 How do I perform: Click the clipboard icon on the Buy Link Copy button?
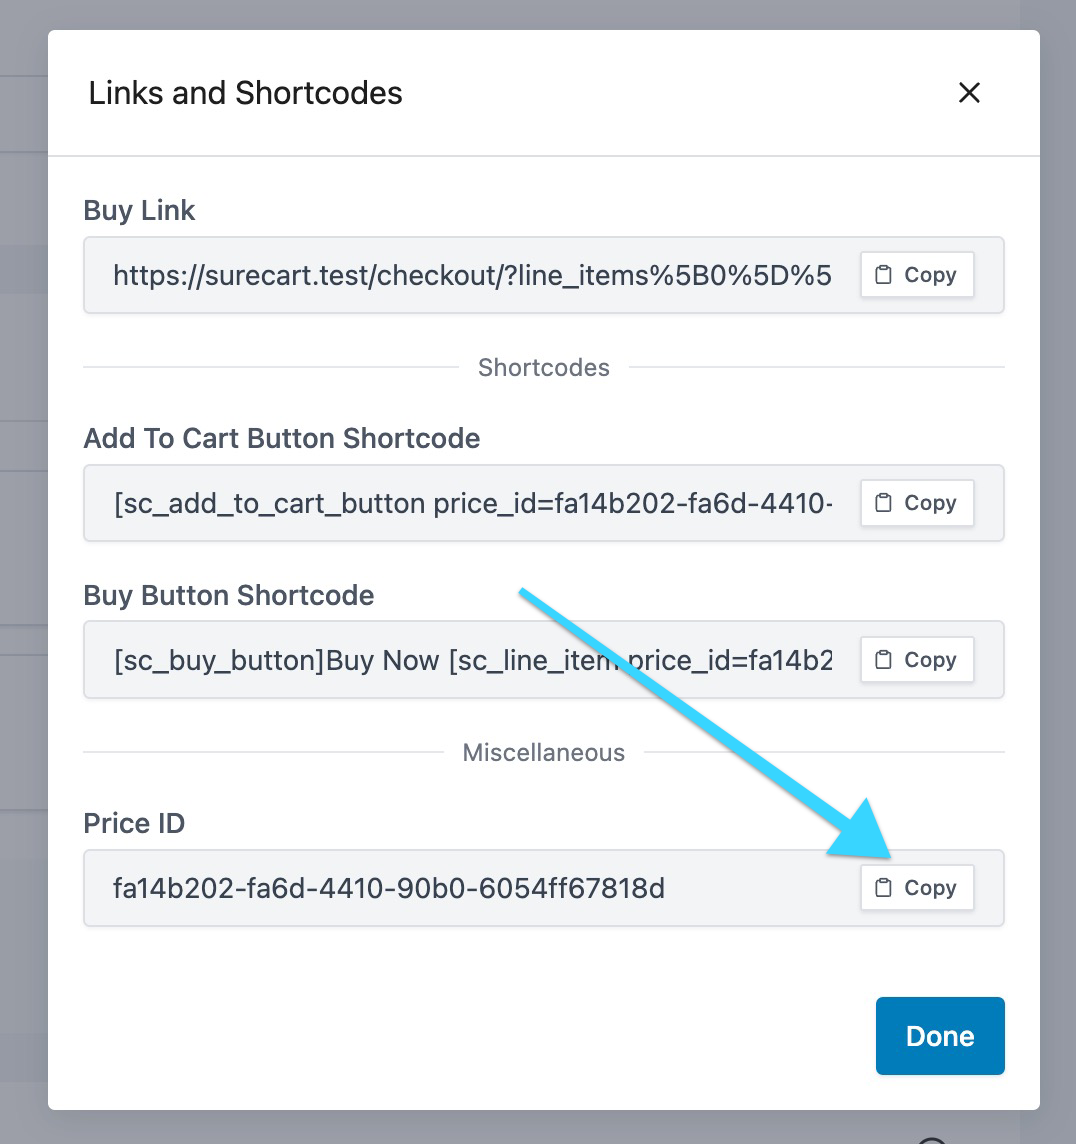tap(885, 274)
